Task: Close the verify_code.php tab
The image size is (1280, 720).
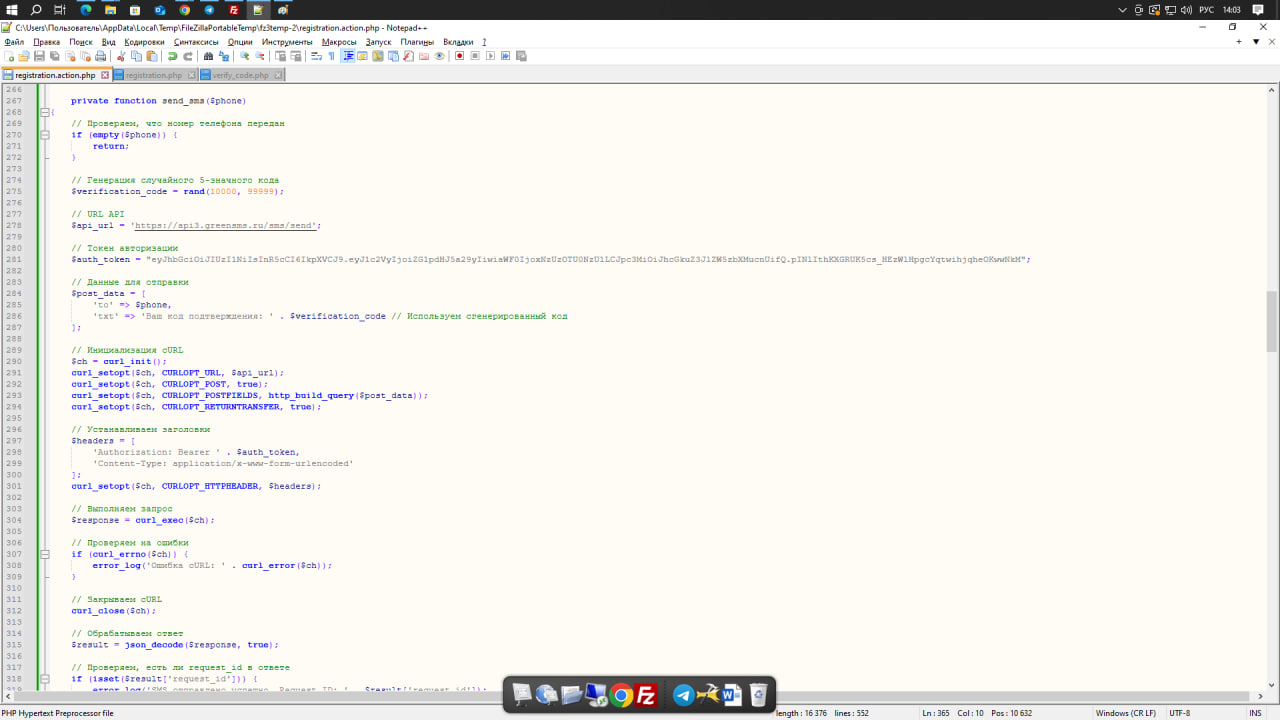Action: coord(278,75)
